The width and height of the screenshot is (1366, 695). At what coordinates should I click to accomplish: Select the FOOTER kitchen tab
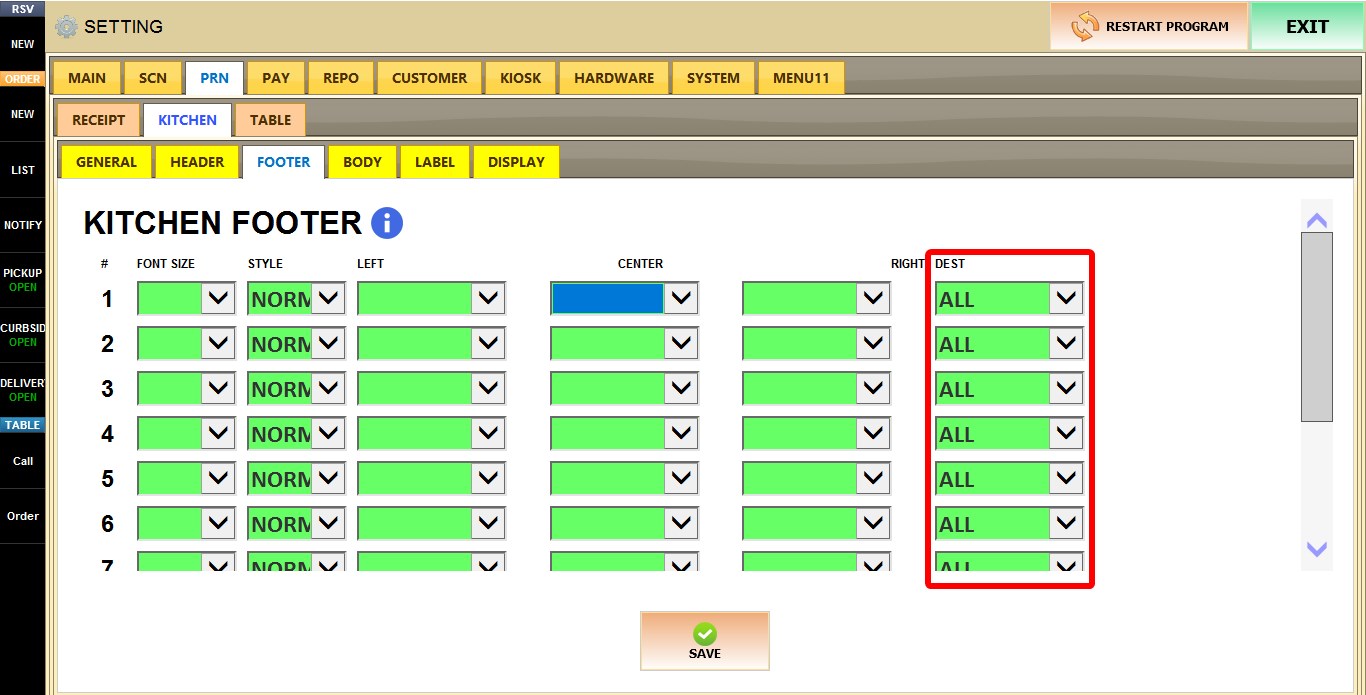[283, 162]
